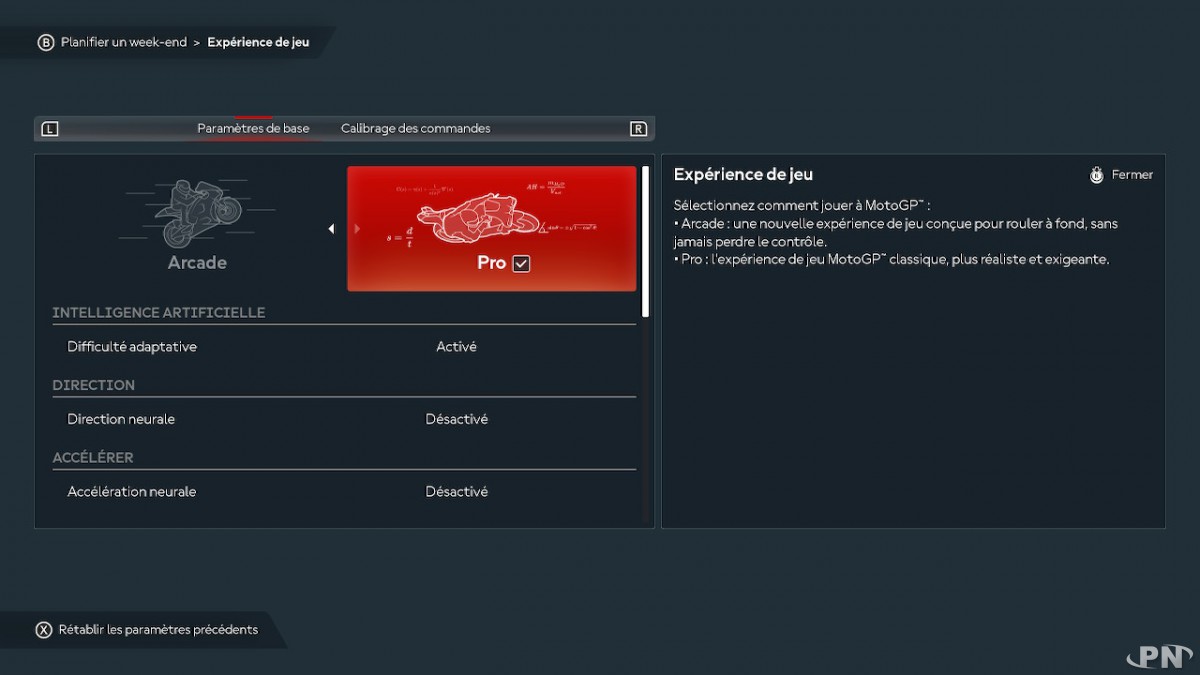This screenshot has height=675, width=1200.
Task: Click the X button icon for reset
Action: [44, 630]
